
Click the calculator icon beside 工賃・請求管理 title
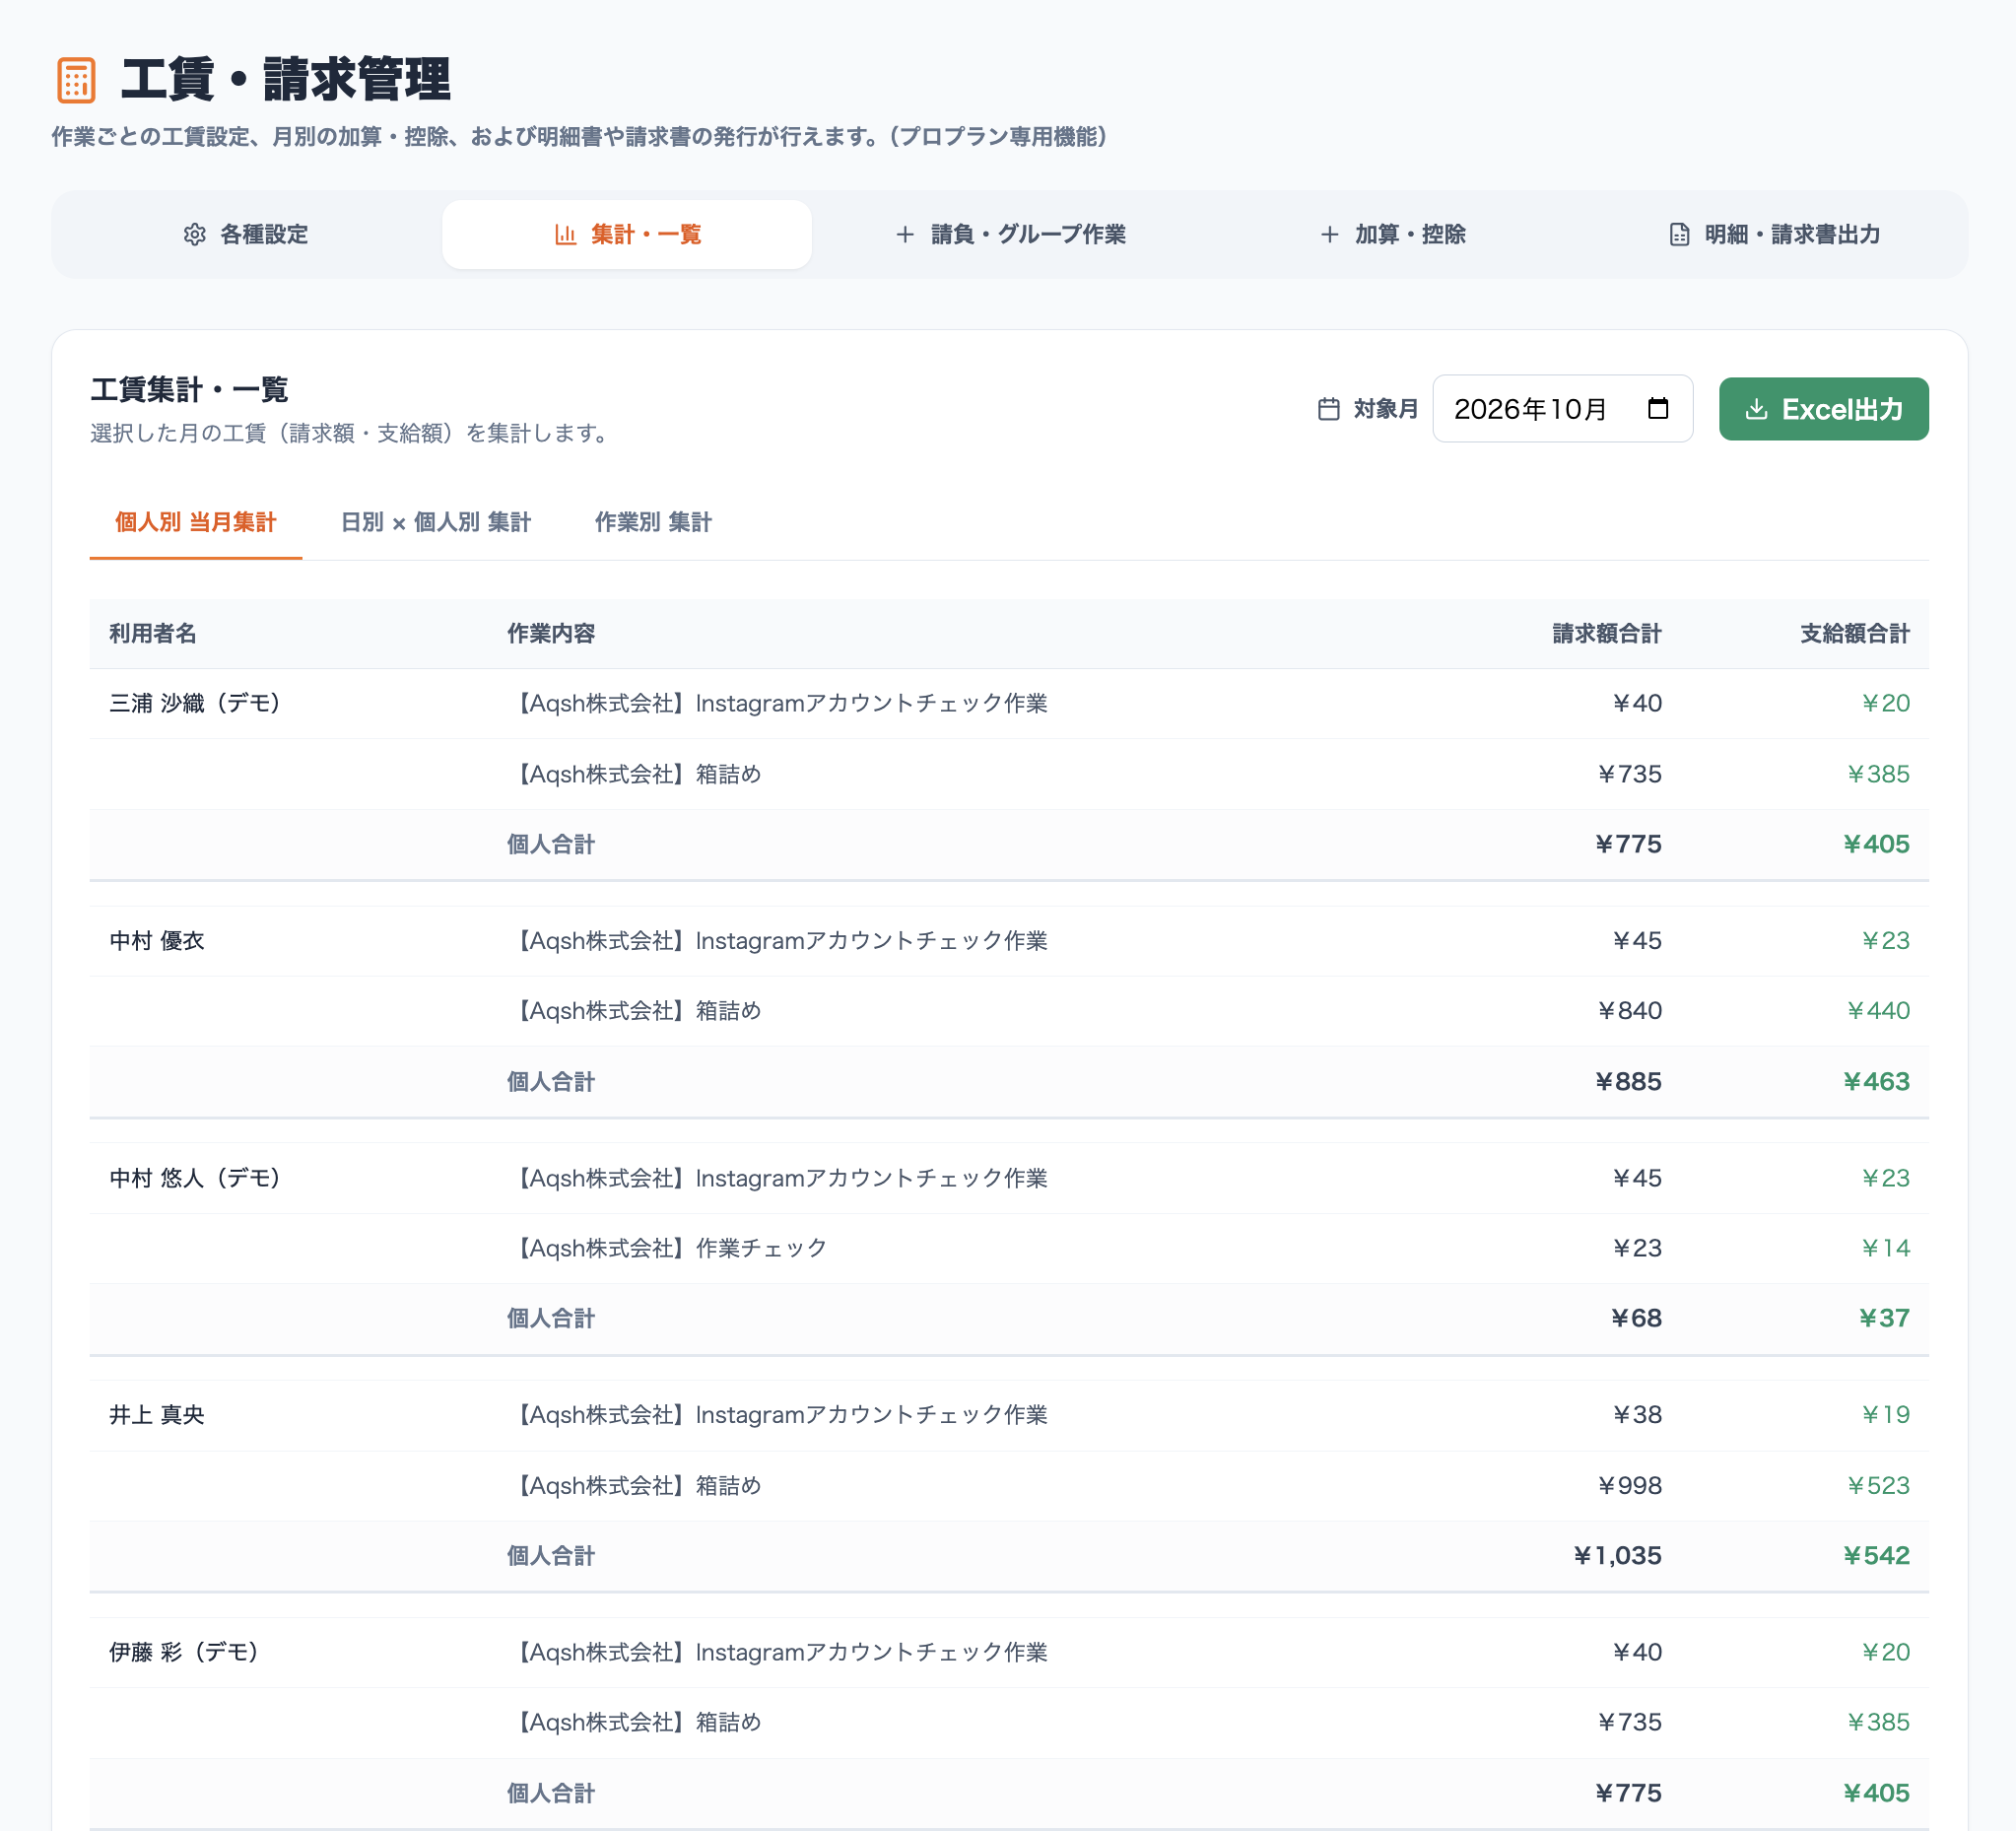76,80
